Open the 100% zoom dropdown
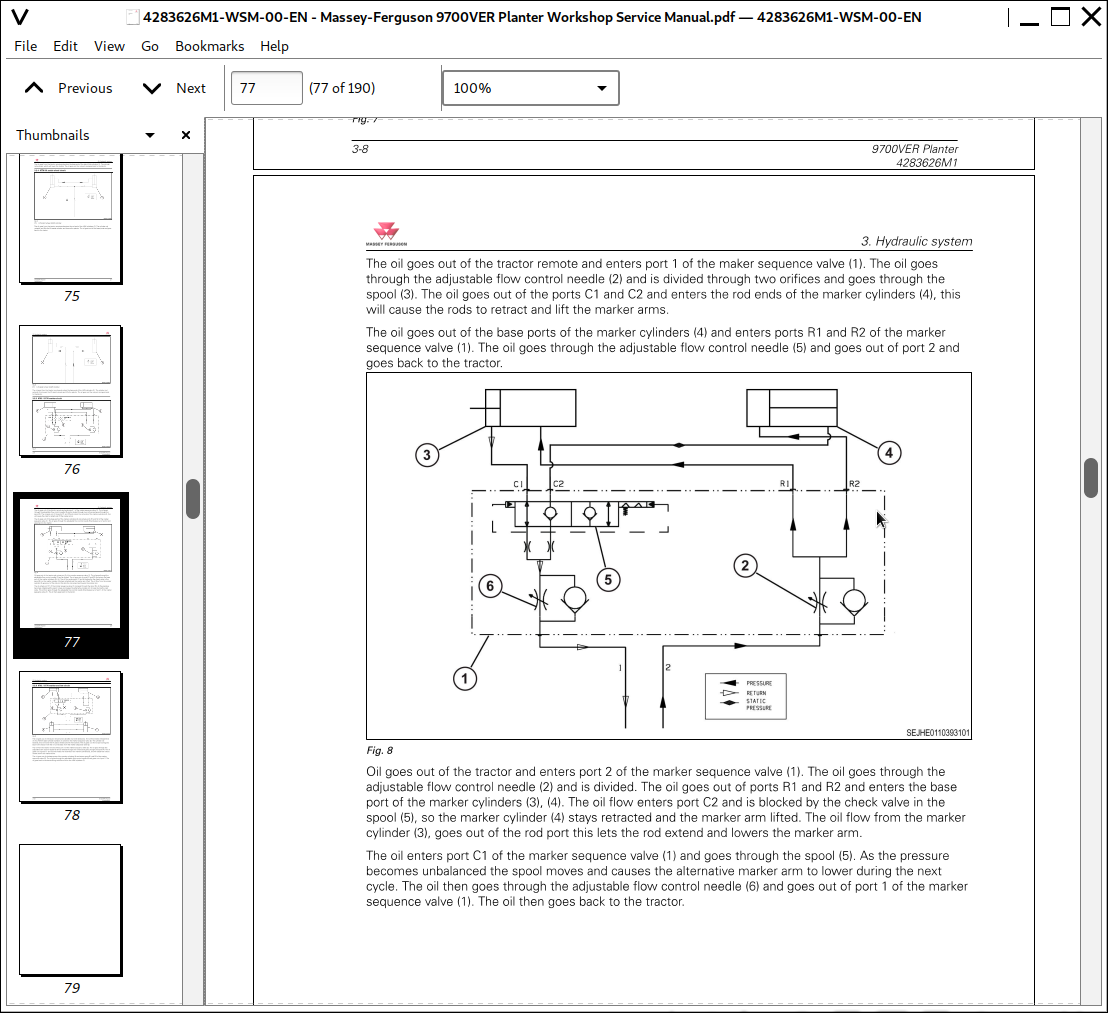The height and width of the screenshot is (1013, 1108). (x=531, y=88)
